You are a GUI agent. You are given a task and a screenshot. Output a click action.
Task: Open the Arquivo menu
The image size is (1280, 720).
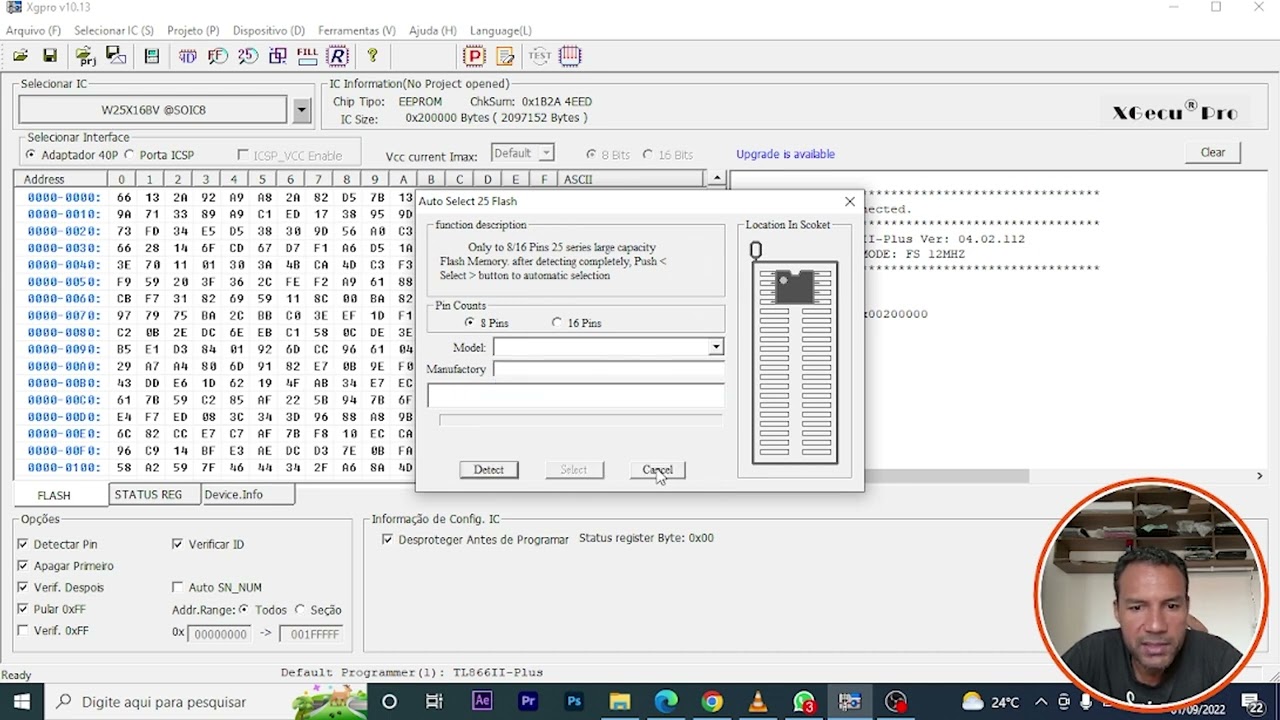click(x=33, y=30)
